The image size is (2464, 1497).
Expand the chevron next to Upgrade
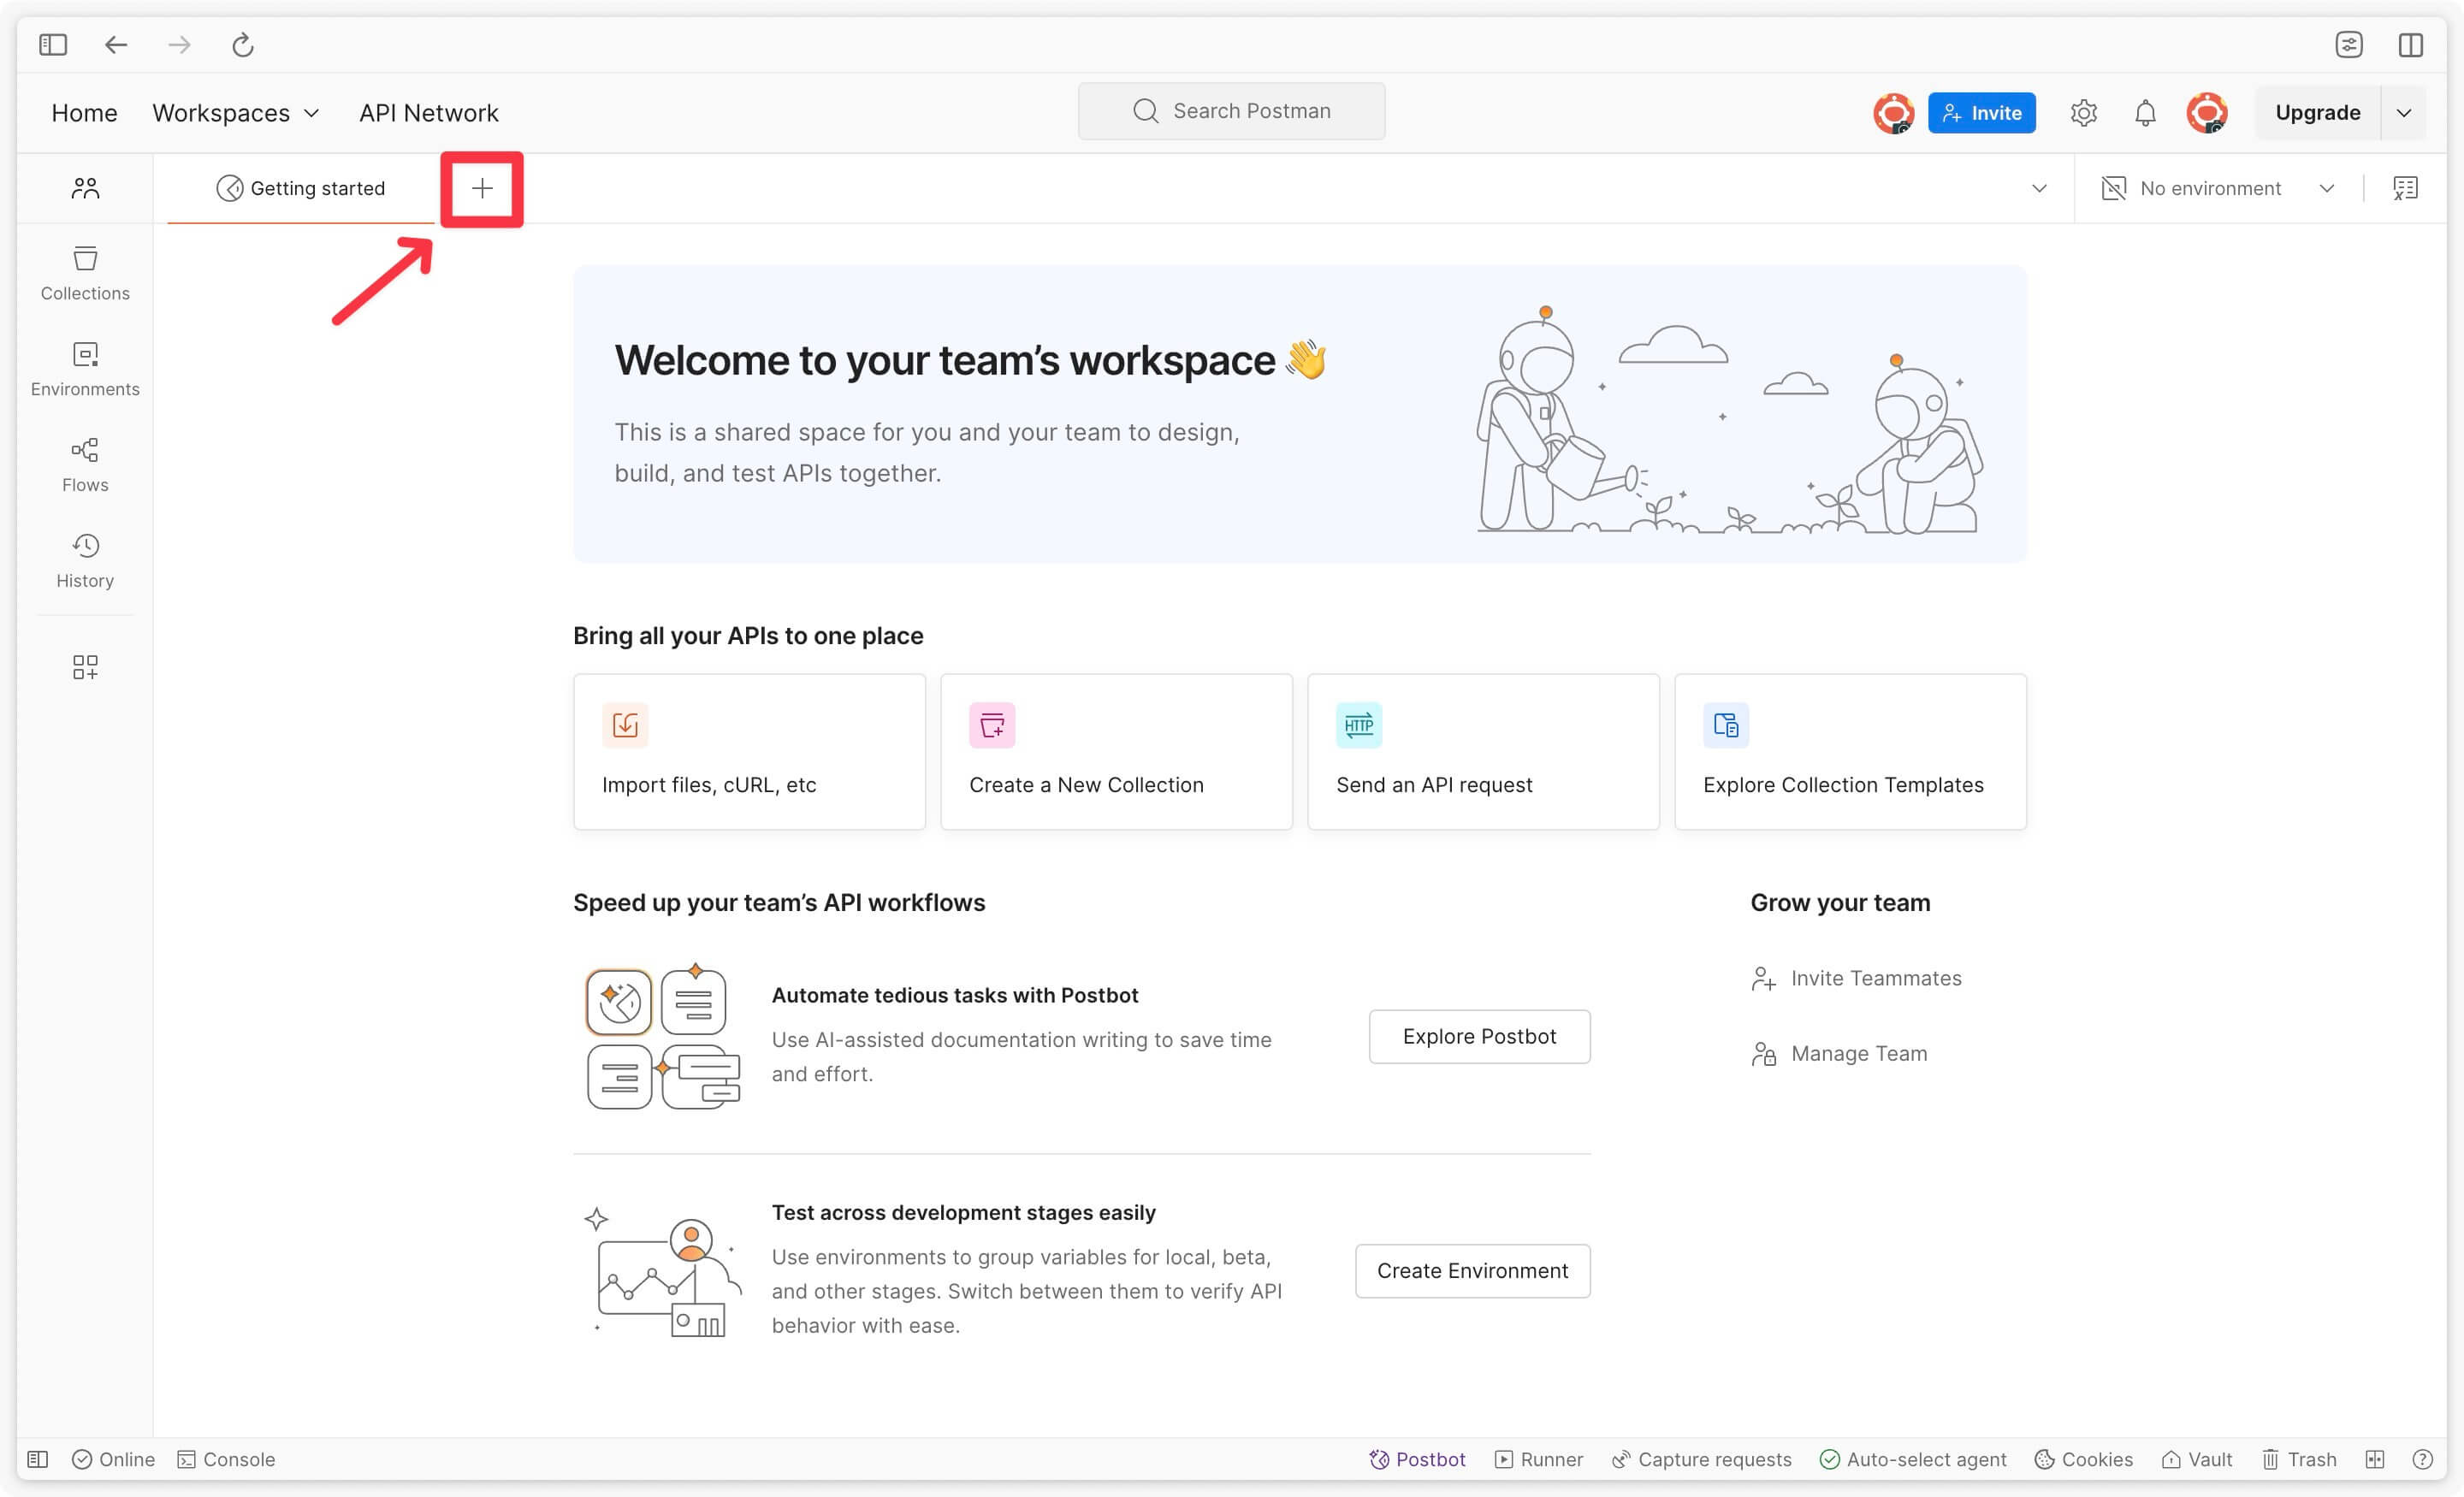[x=2404, y=113]
